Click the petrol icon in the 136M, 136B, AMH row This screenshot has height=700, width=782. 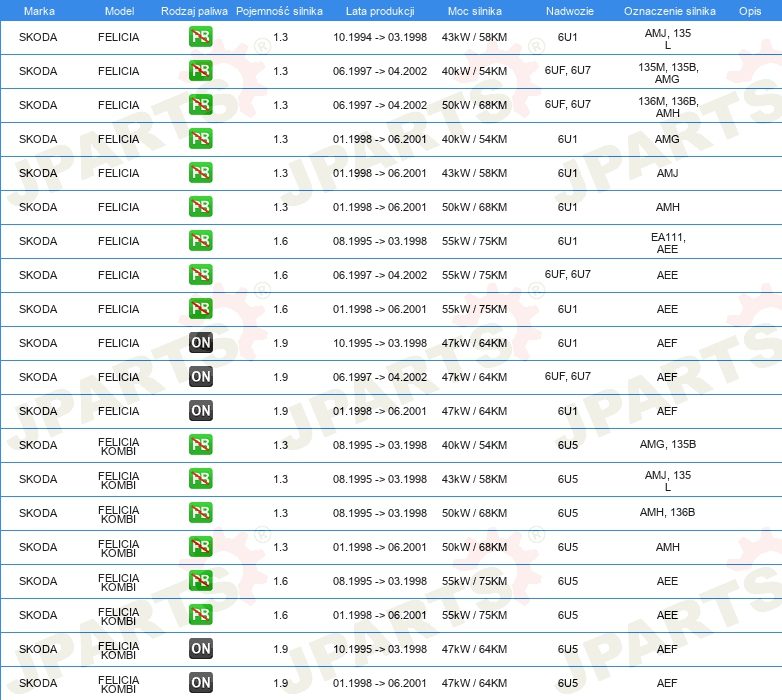click(x=200, y=104)
